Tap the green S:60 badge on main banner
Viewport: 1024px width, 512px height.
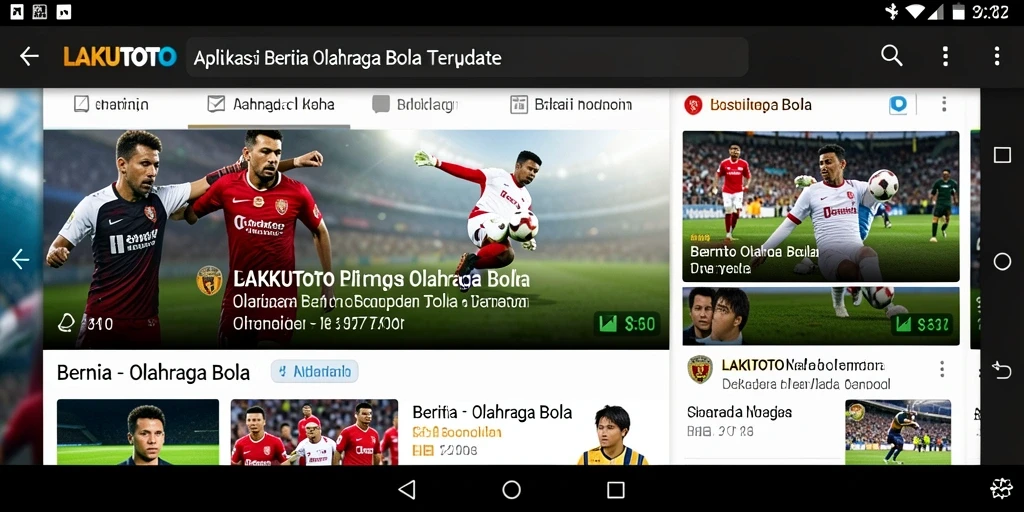click(x=627, y=323)
